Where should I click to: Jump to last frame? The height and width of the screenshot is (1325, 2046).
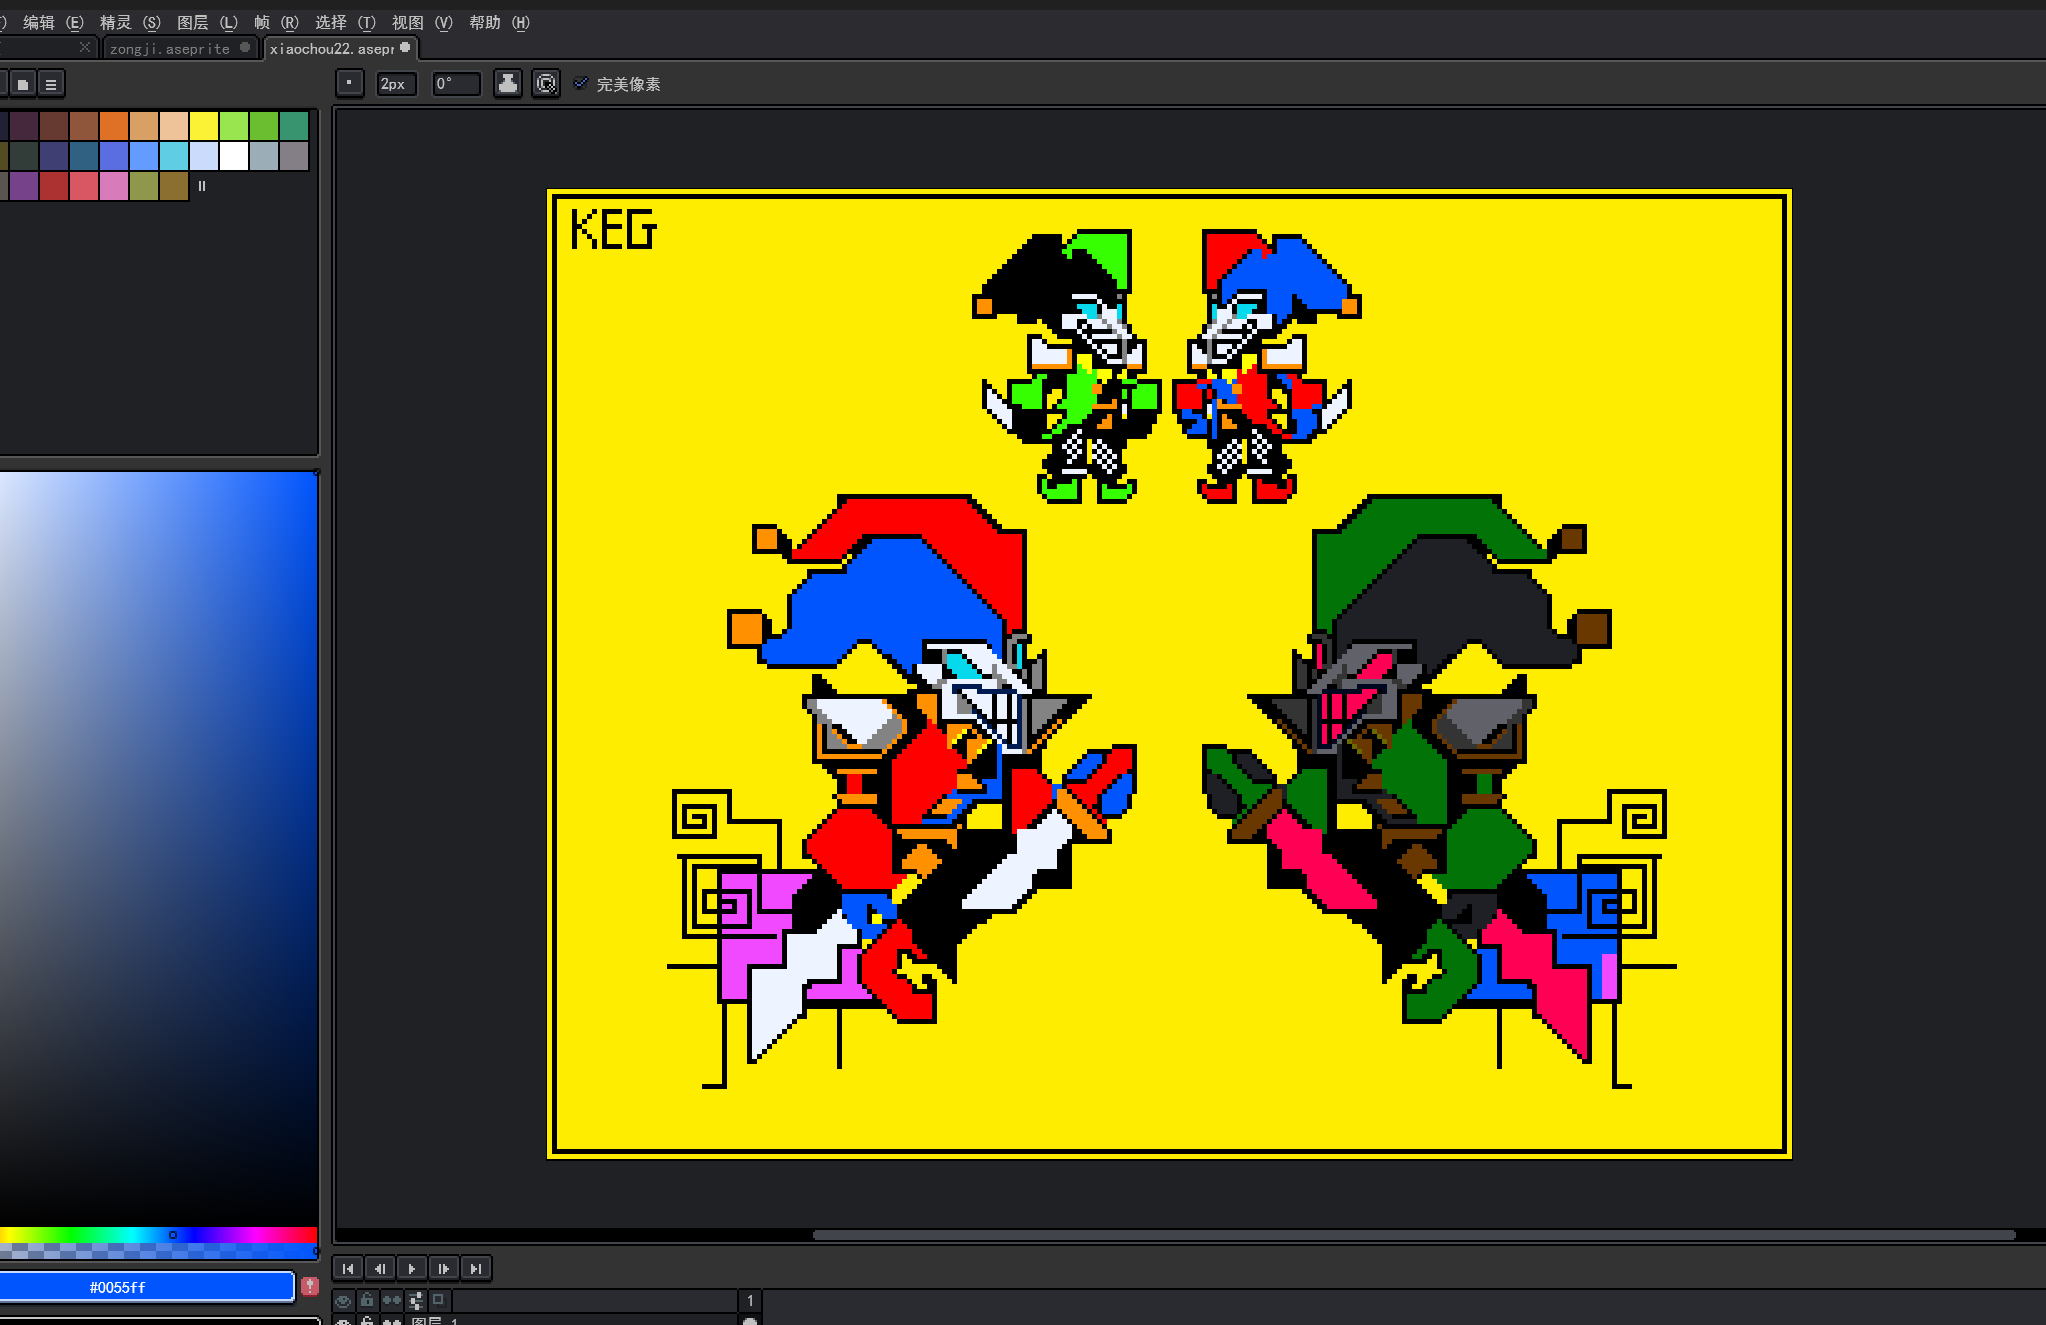click(x=476, y=1268)
